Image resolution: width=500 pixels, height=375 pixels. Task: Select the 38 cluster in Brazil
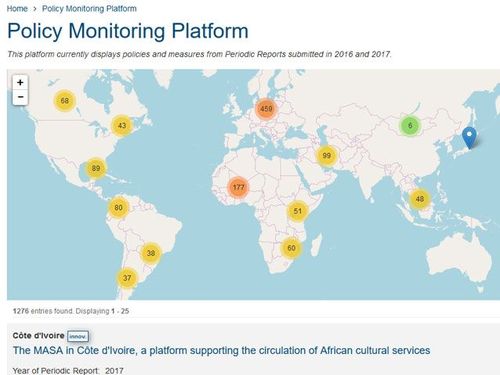pos(151,253)
